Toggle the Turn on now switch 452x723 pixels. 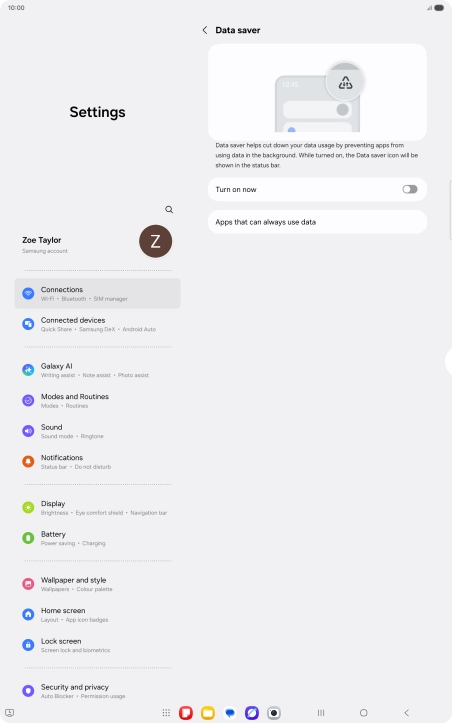410,190
